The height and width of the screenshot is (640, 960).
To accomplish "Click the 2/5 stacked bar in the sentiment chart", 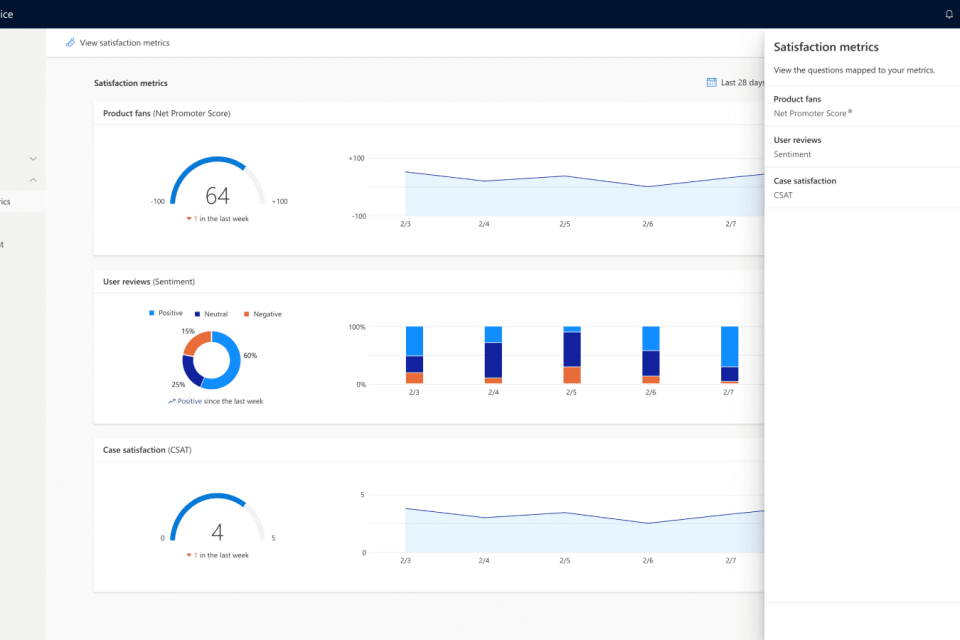I will pyautogui.click(x=572, y=355).
